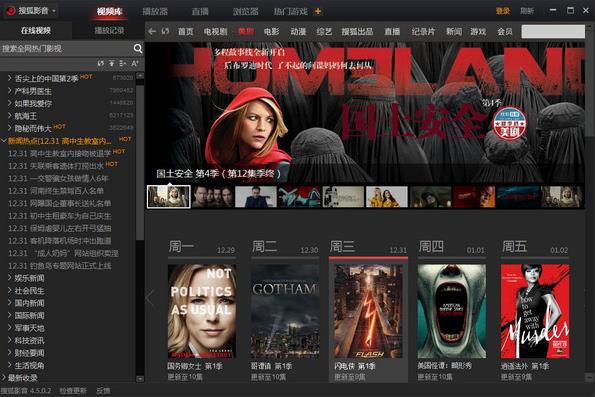
Task: Switch to the 播放记录 tab
Action: 109,30
